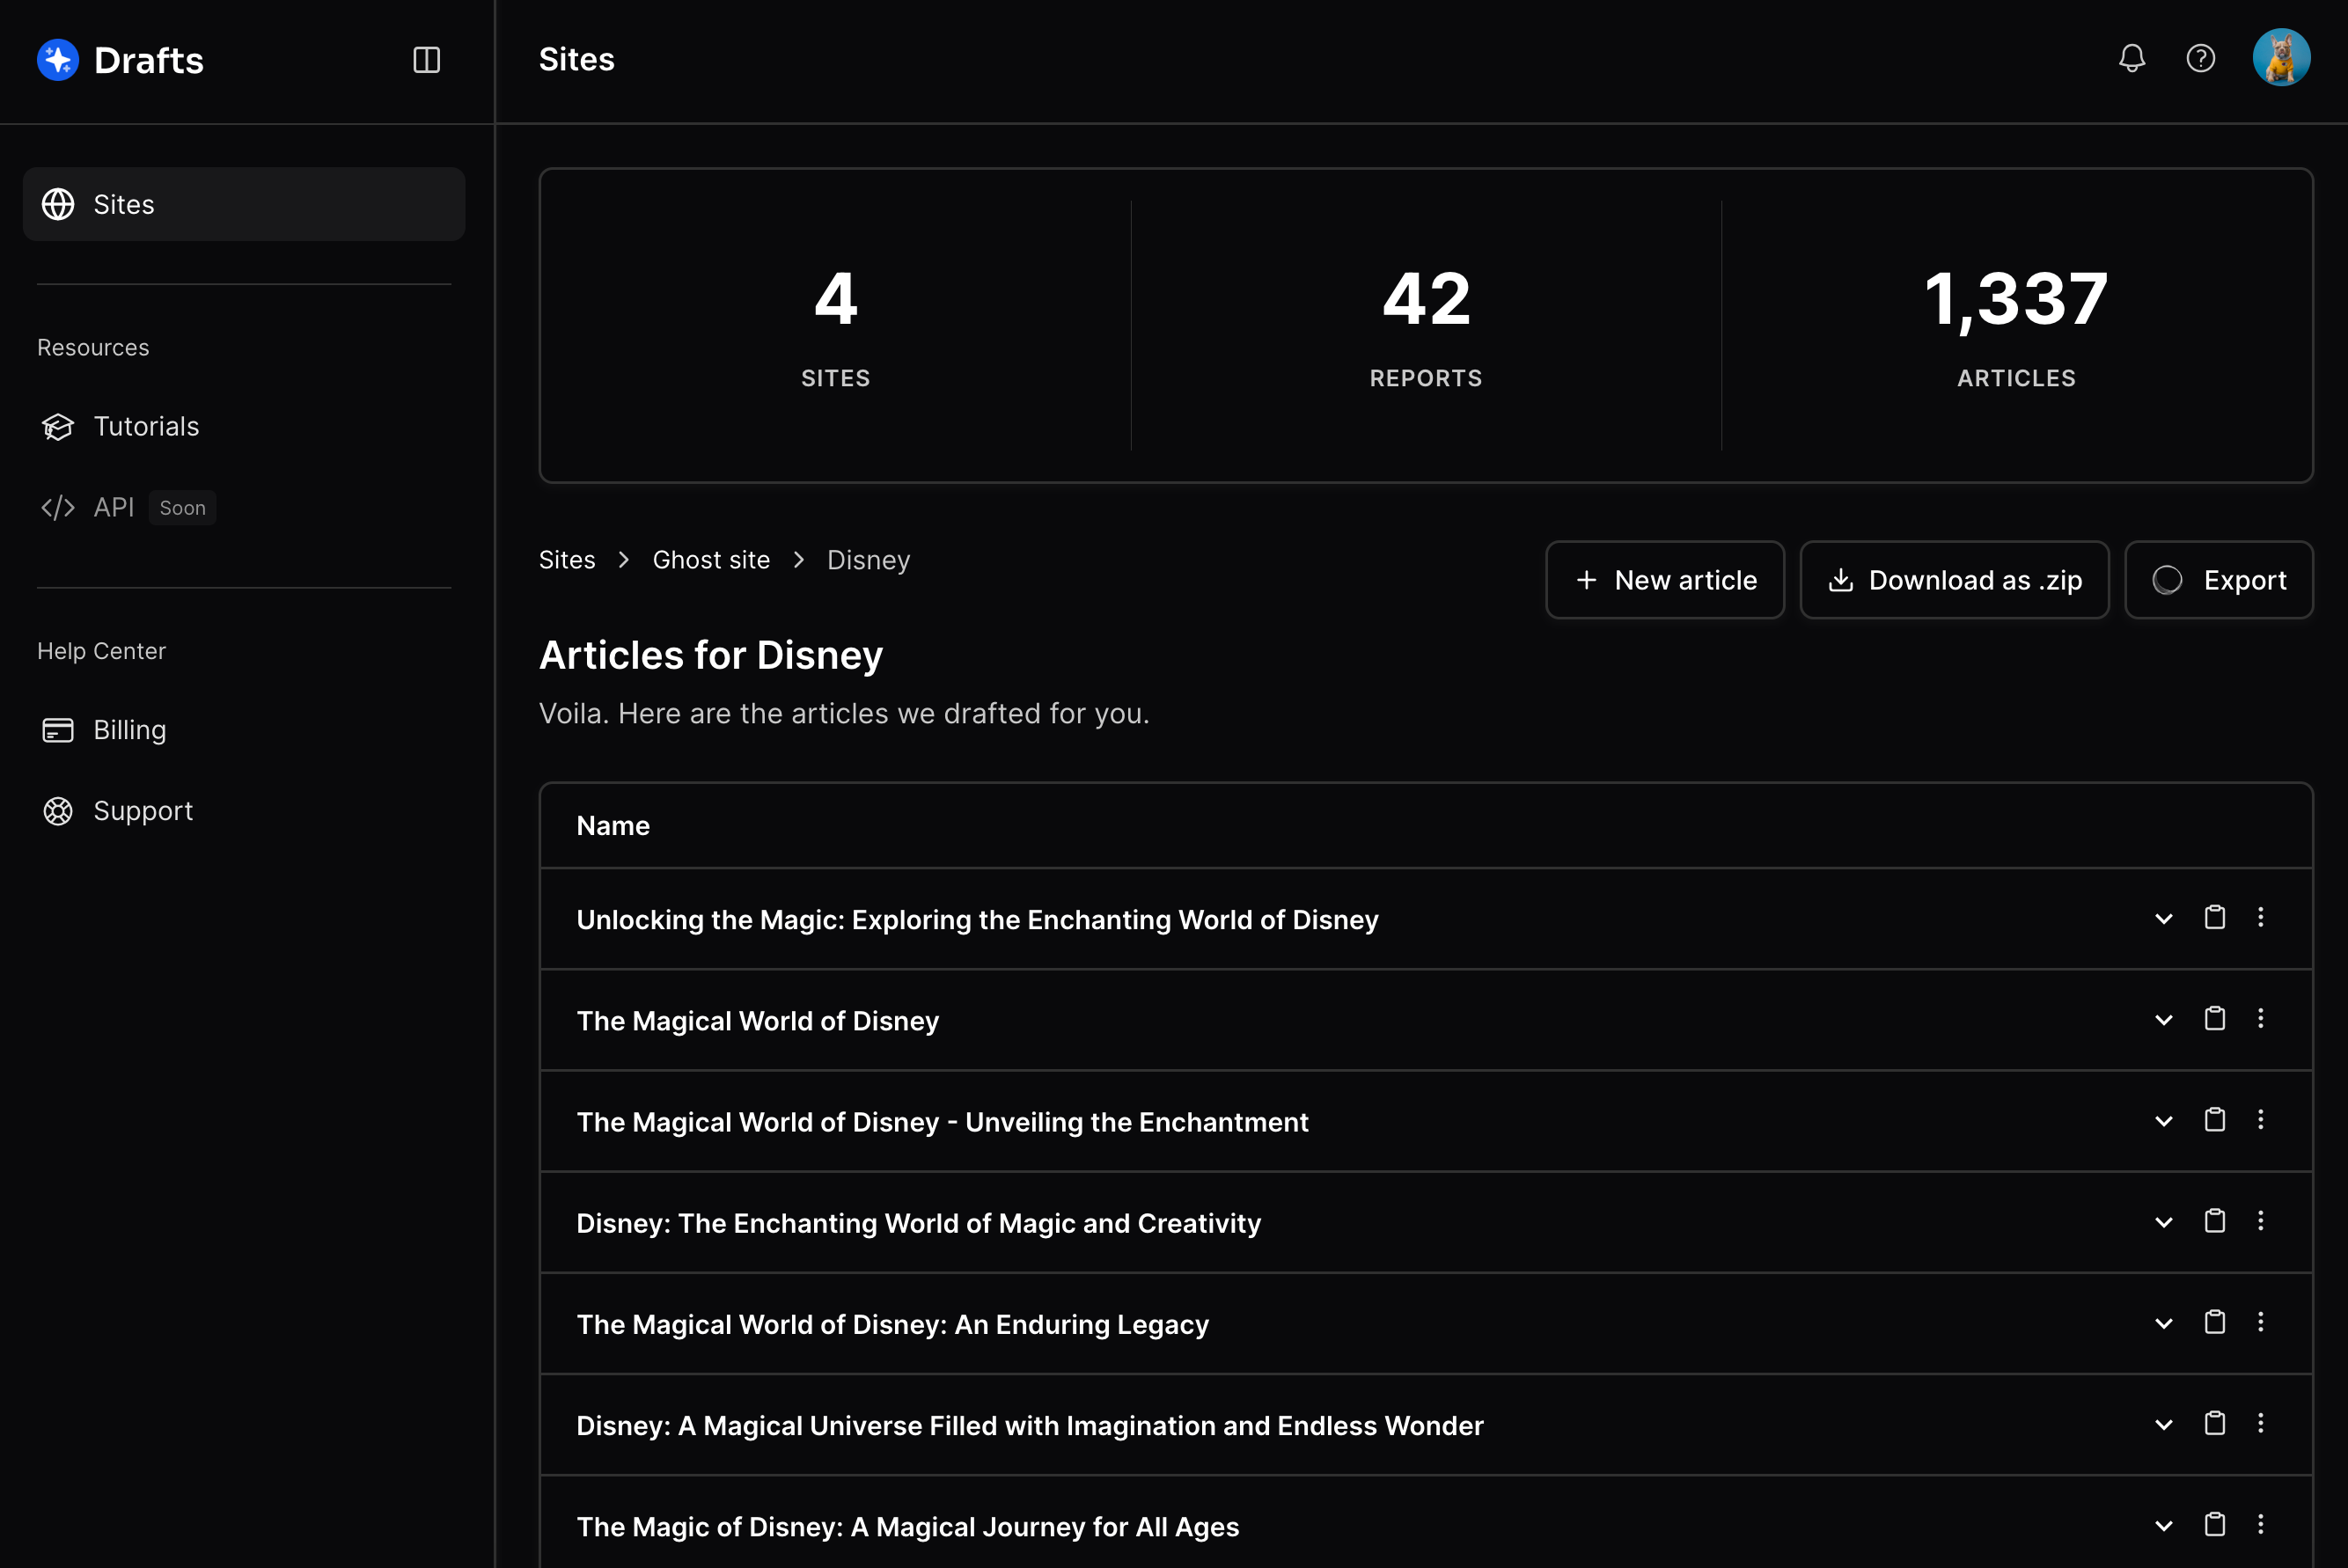The width and height of the screenshot is (2348, 1568).
Task: Open more options for 'Unlocking the Magic' article
Action: [x=2260, y=917]
